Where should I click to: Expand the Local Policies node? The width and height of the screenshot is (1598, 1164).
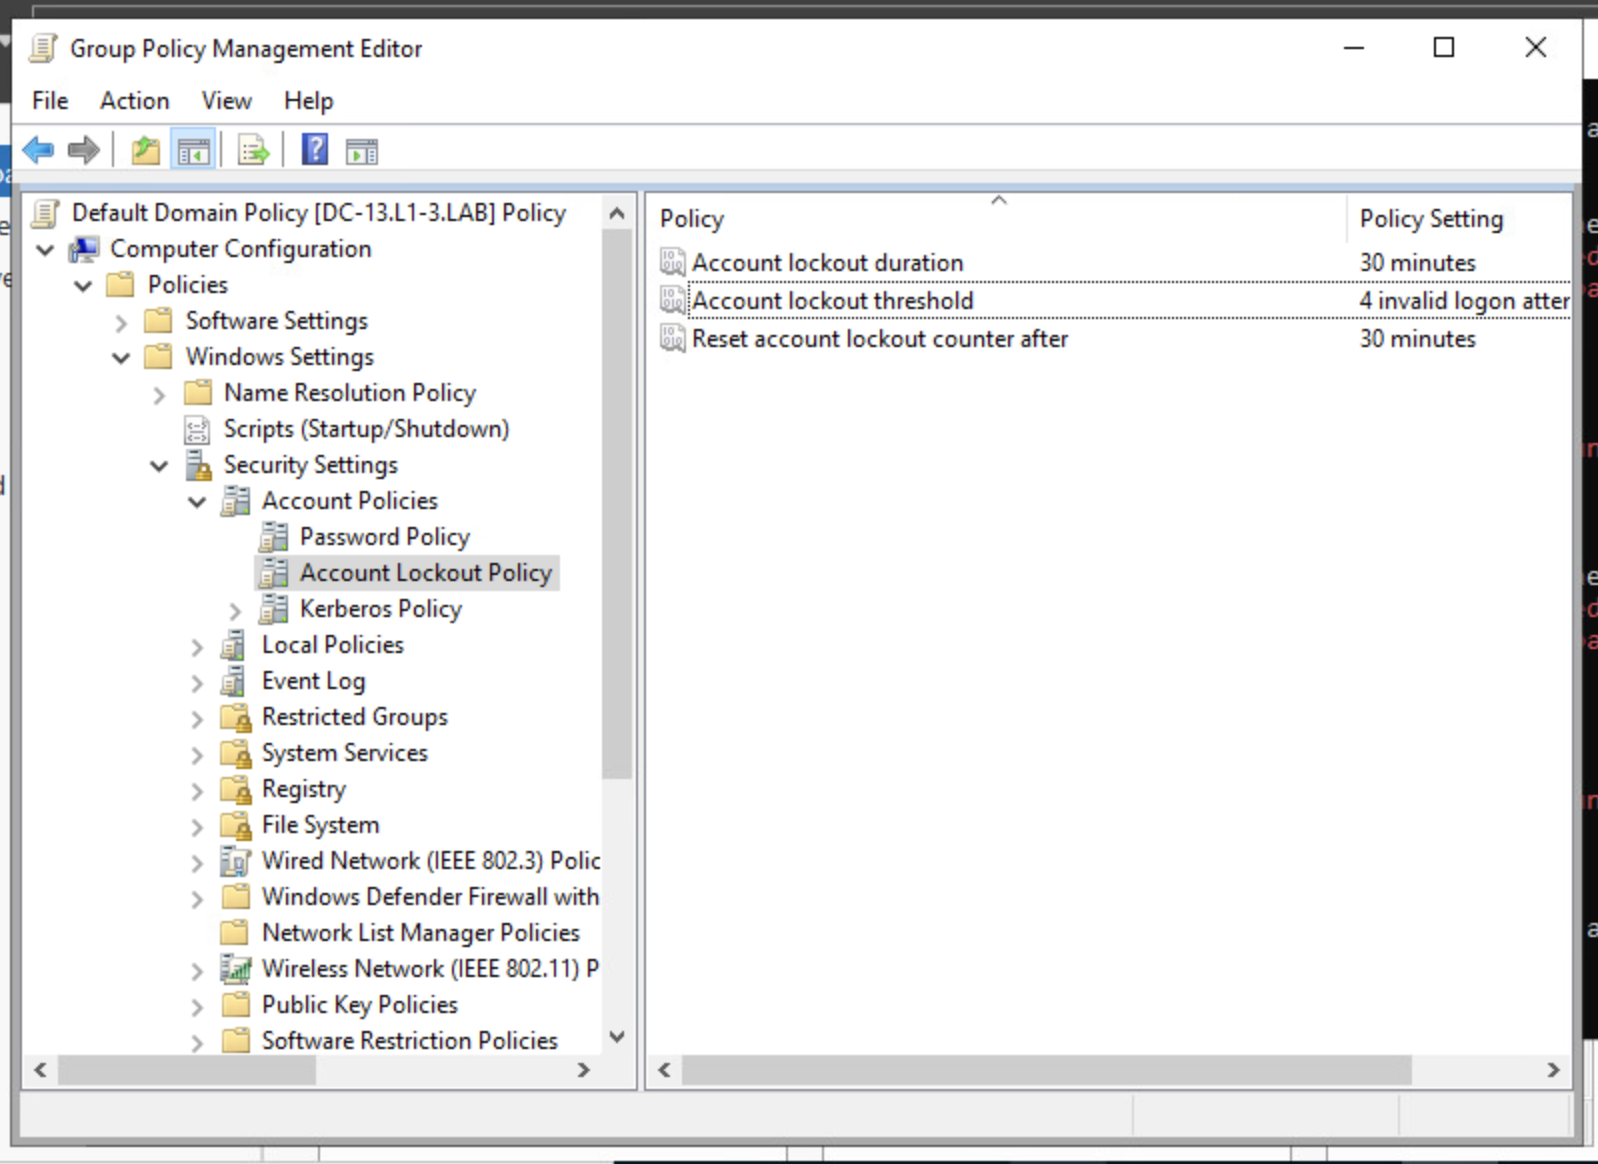pos(197,646)
